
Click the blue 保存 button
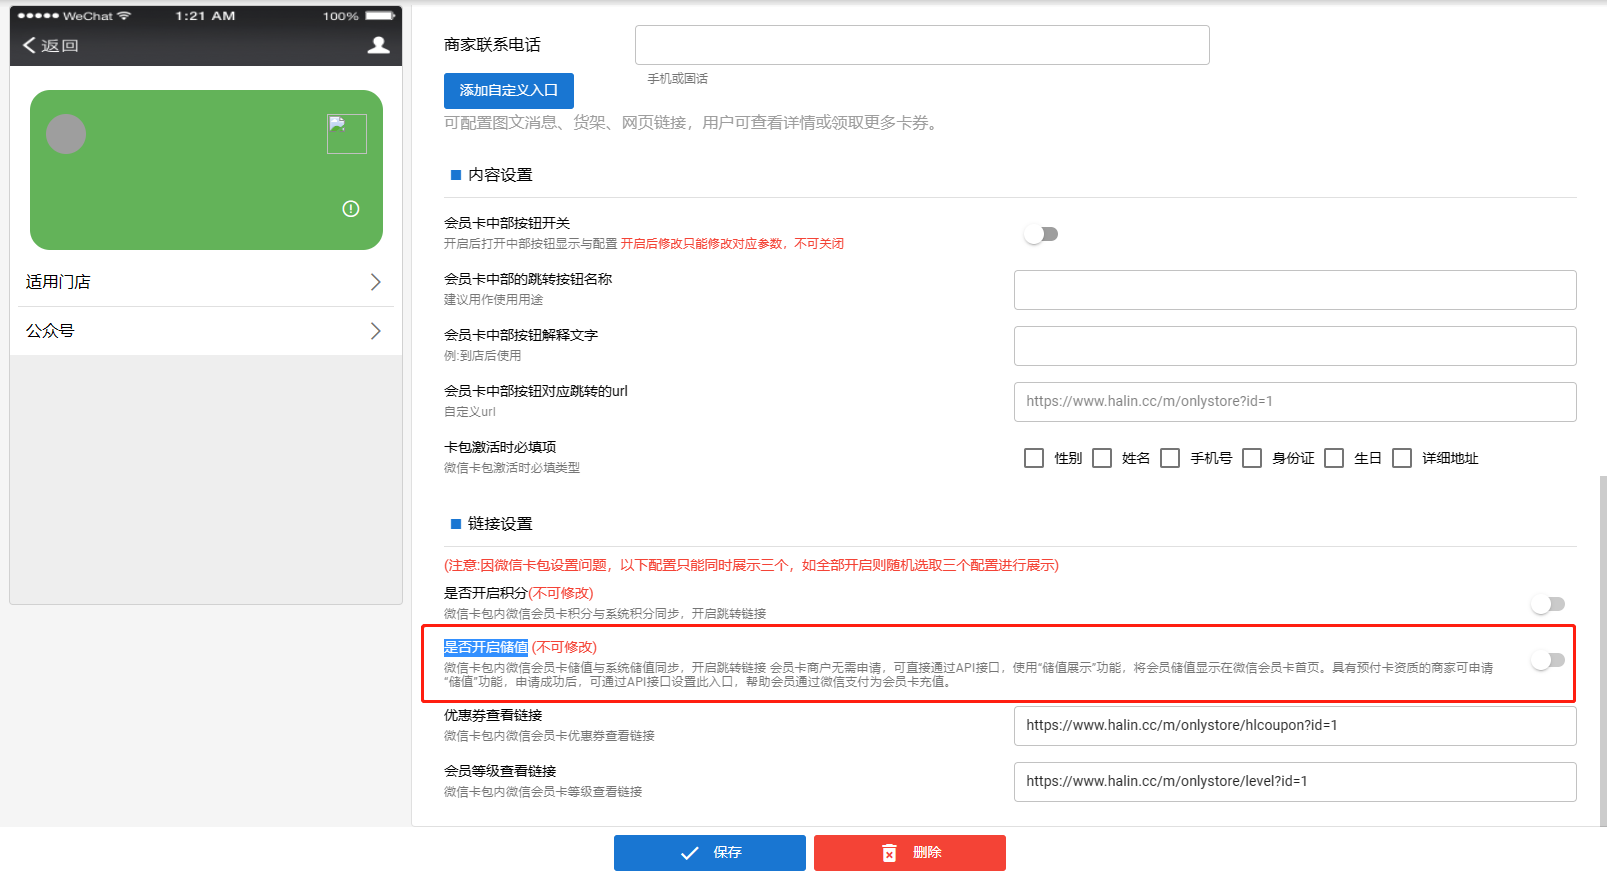[x=710, y=853]
